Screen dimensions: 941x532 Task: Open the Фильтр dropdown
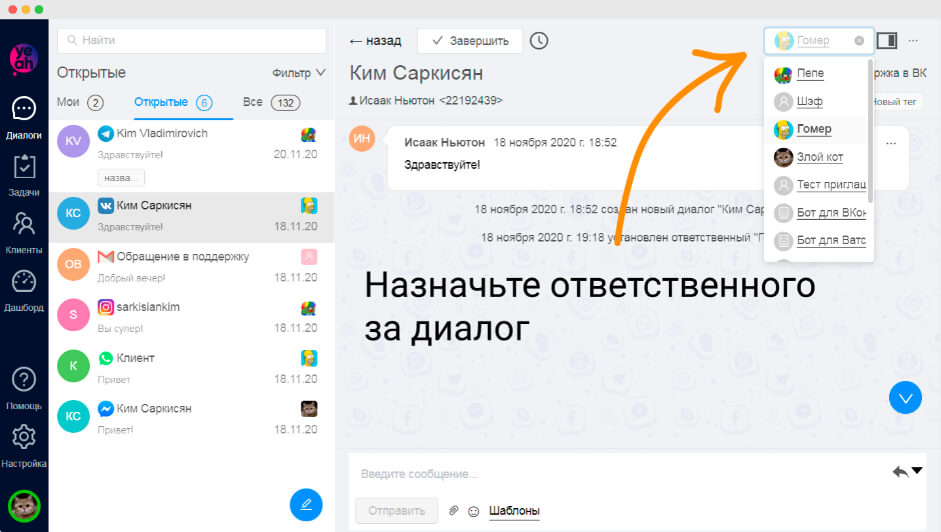(299, 73)
